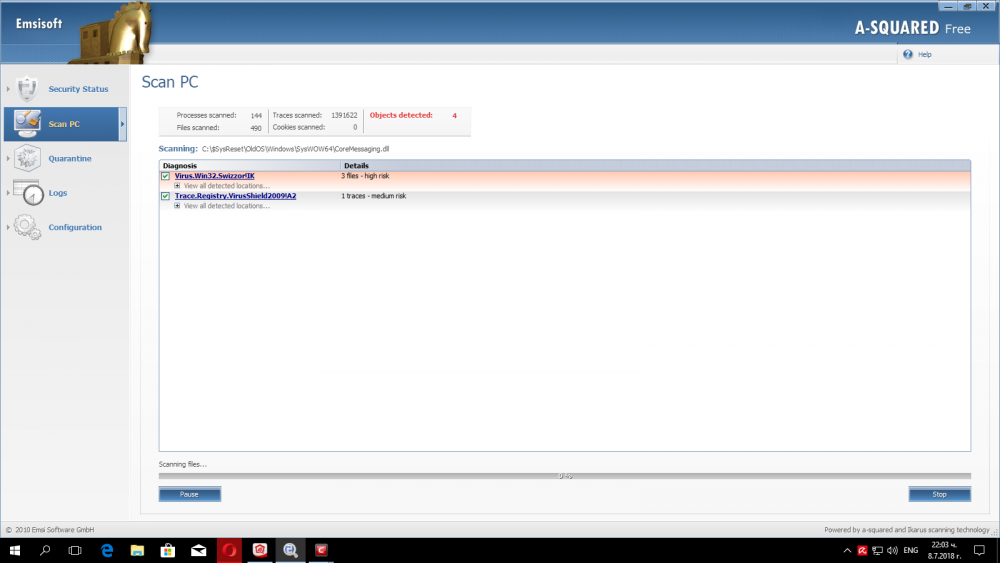Click the scan progress bar

pyautogui.click(x=564, y=476)
